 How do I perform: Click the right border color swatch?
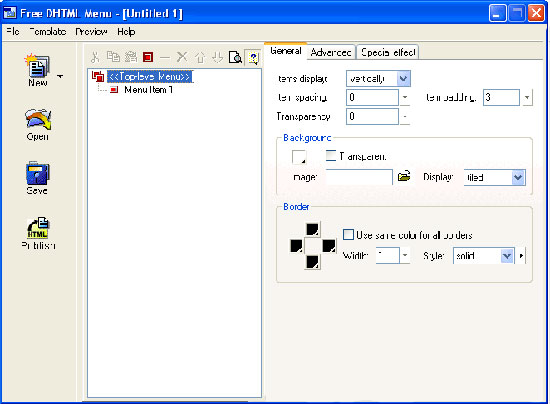329,246
